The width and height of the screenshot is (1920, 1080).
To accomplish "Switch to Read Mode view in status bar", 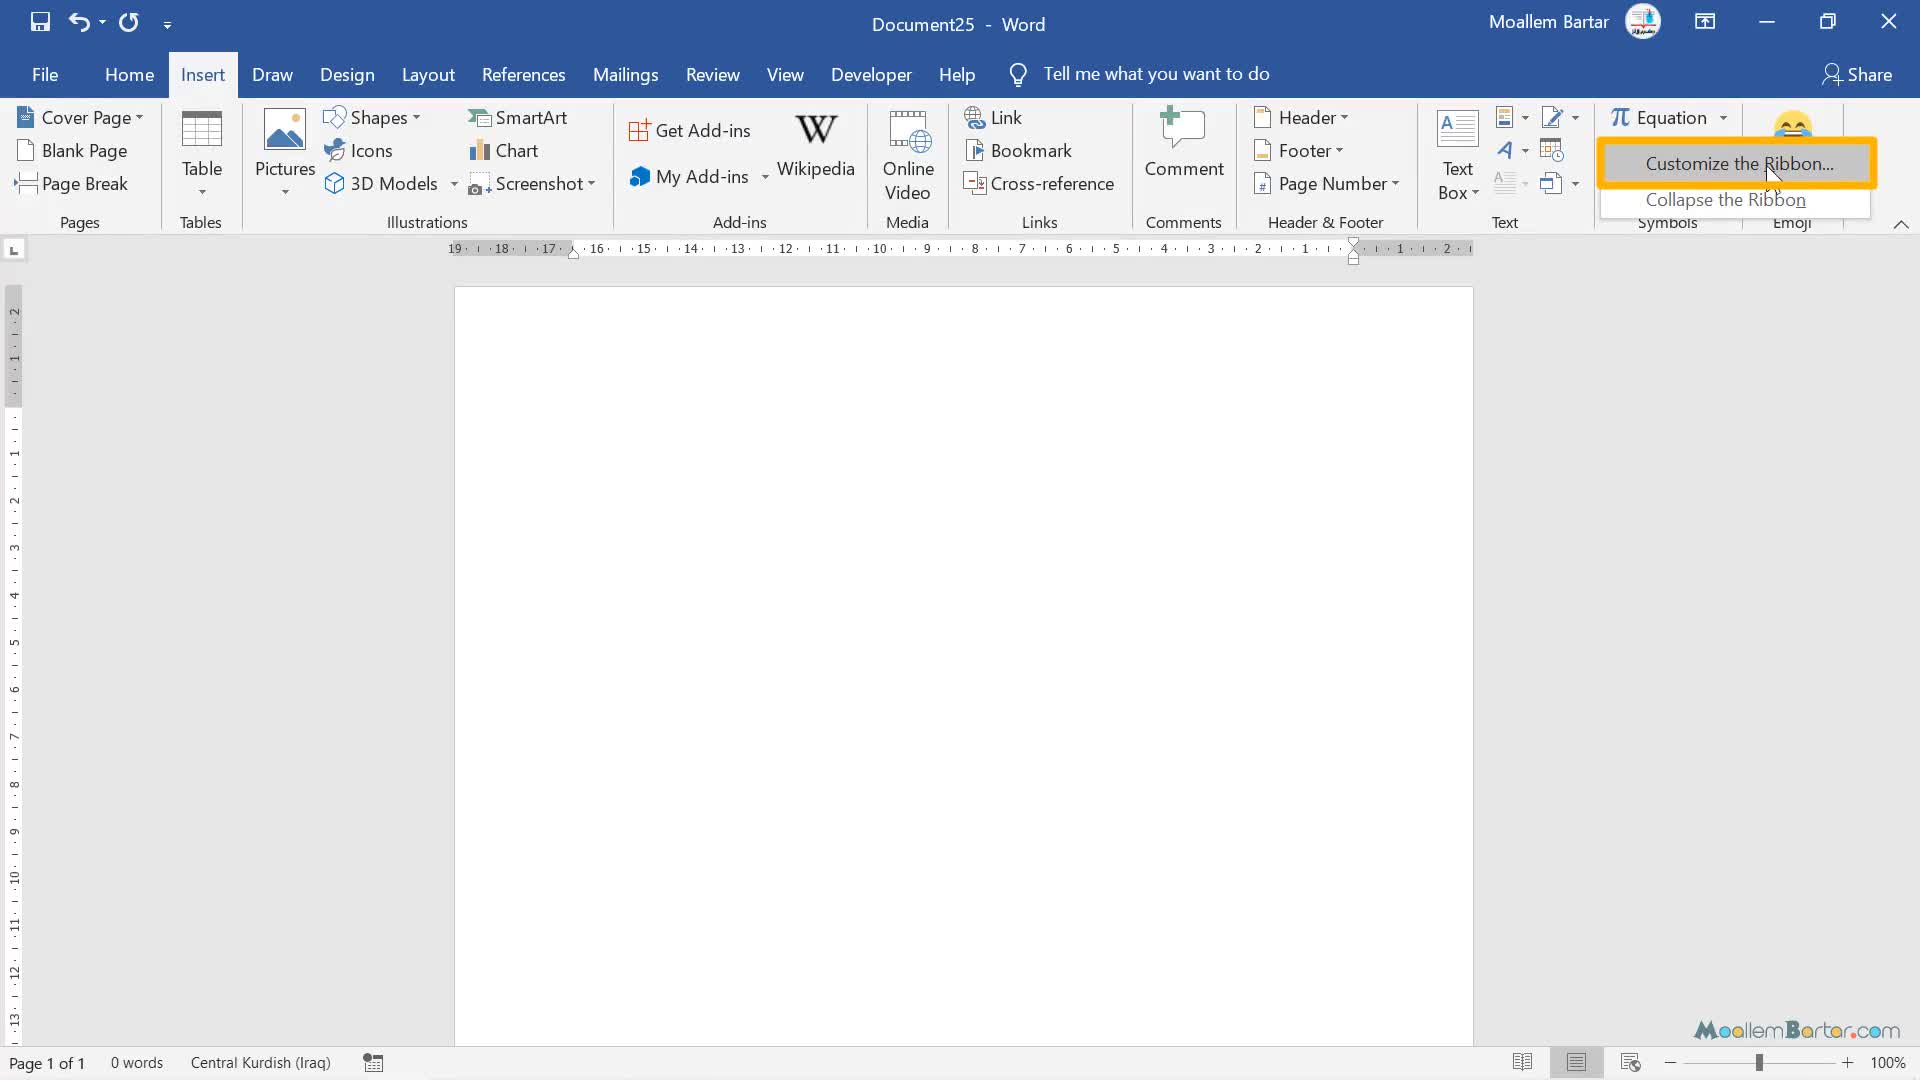I will [1522, 1062].
